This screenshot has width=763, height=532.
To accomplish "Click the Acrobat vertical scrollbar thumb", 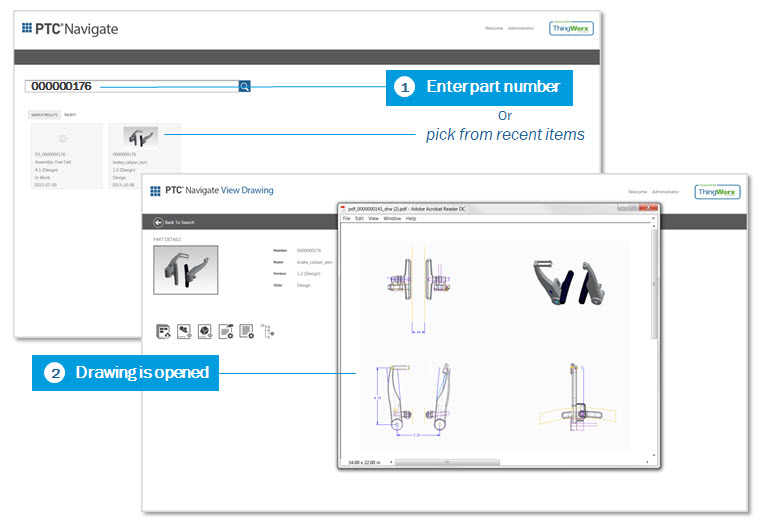I will pos(654,284).
